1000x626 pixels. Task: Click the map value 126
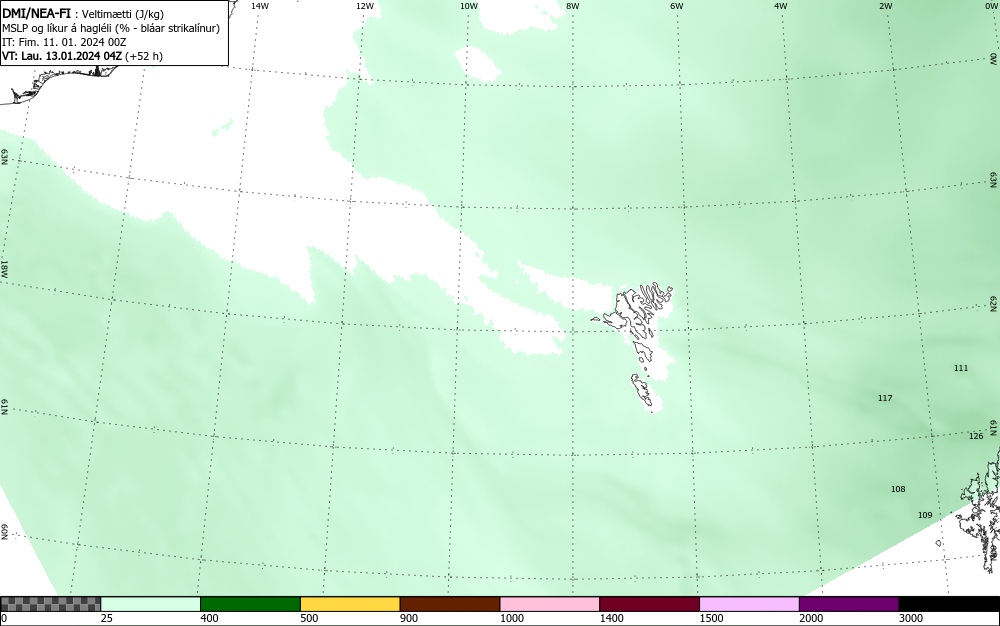click(976, 436)
